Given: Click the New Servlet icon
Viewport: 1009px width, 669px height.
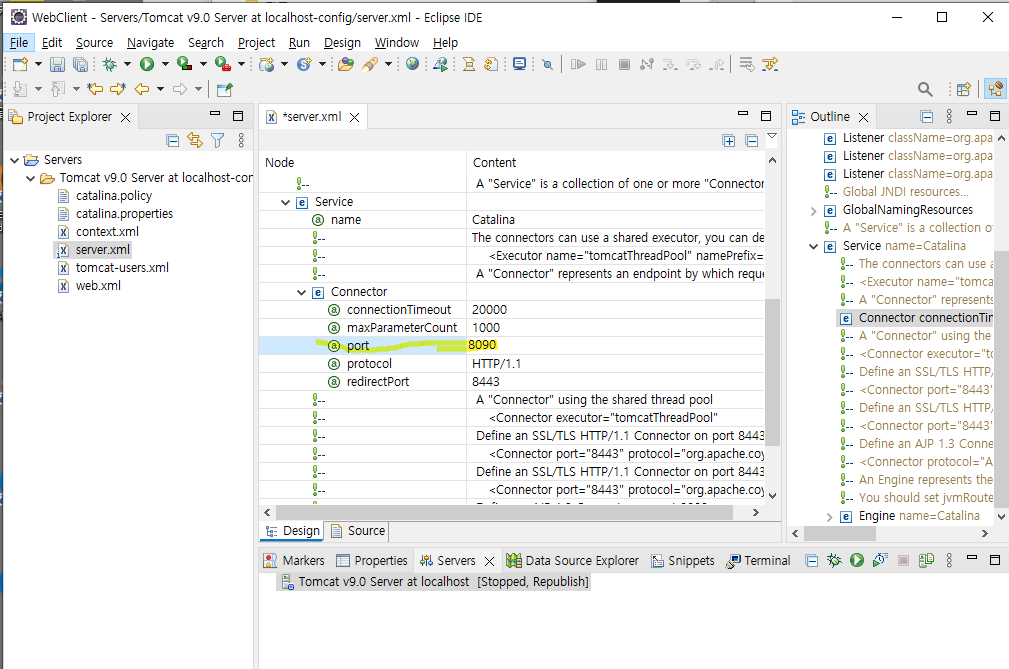Looking at the screenshot, I should (x=304, y=64).
